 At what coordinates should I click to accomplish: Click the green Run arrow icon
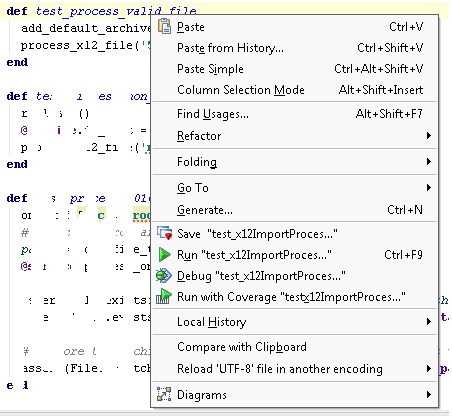(x=164, y=254)
